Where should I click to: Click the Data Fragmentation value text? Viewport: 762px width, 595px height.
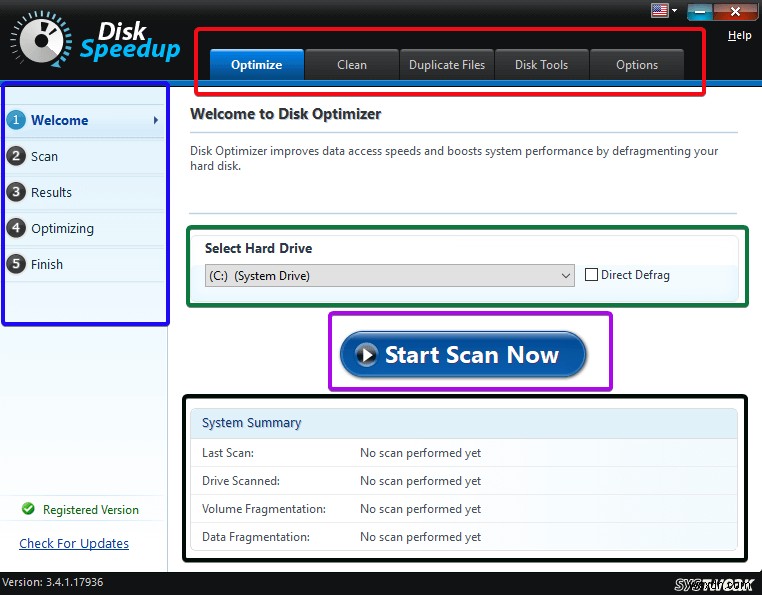420,537
